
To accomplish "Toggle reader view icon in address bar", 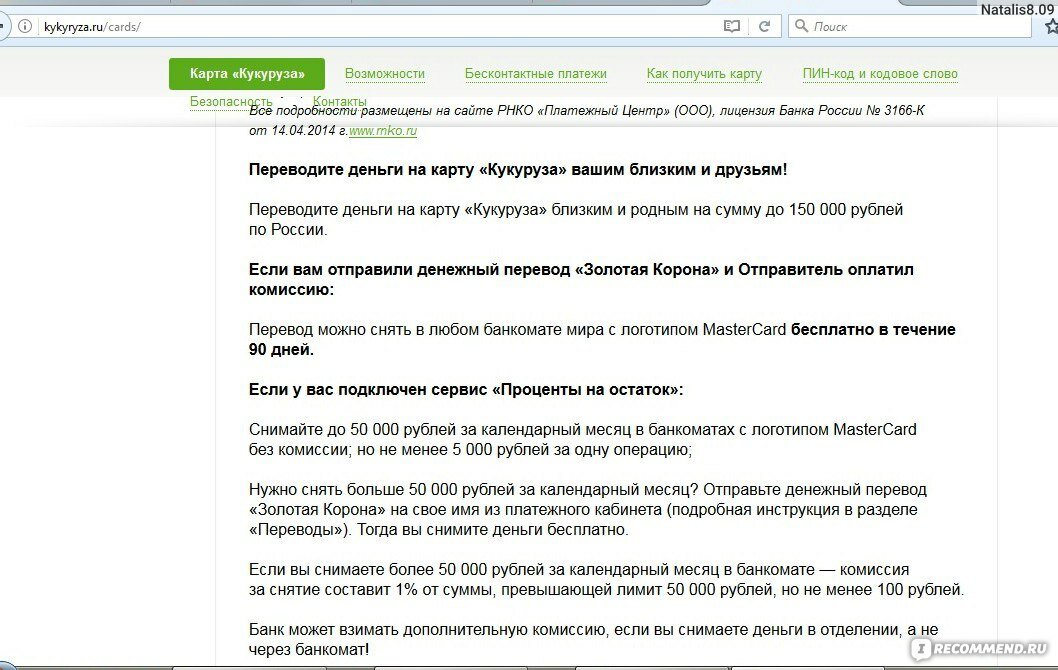I will tap(731, 26).
